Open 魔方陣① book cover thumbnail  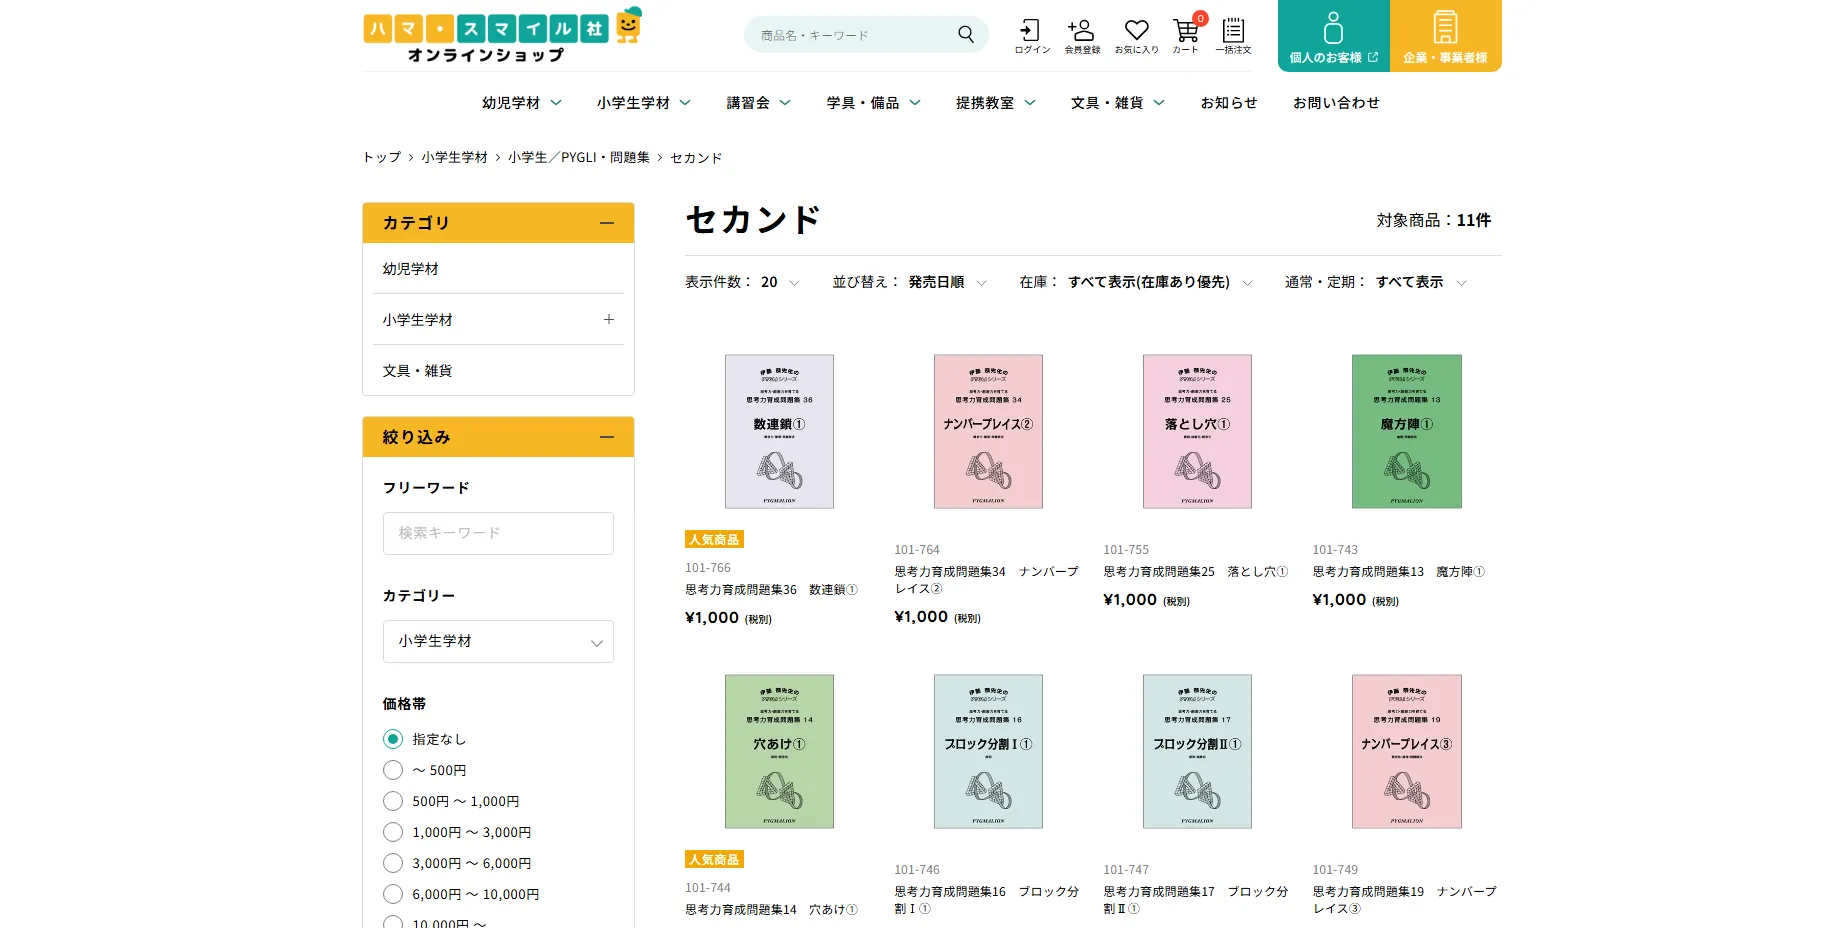(x=1407, y=431)
